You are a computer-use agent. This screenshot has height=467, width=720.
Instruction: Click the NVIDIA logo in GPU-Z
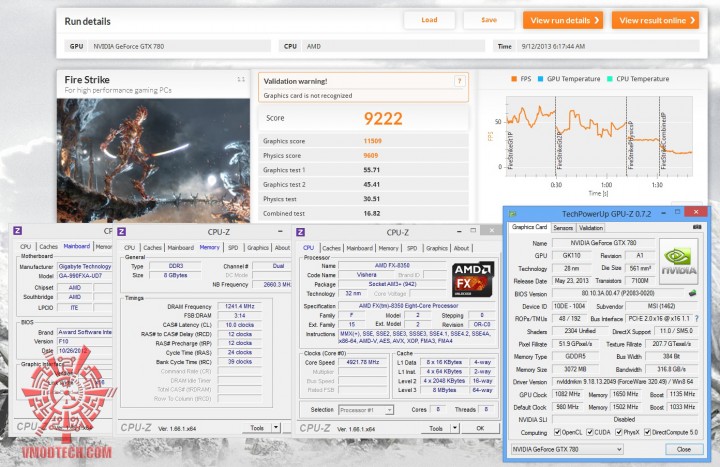tap(679, 262)
